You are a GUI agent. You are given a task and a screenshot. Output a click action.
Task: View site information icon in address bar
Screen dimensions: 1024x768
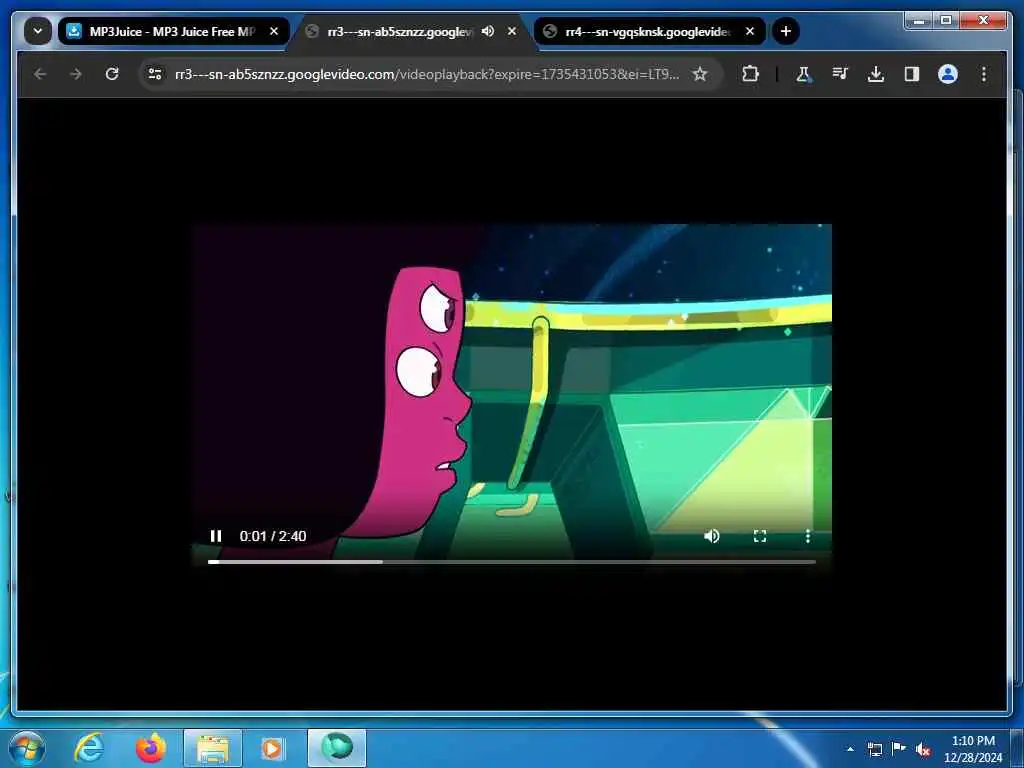click(155, 74)
